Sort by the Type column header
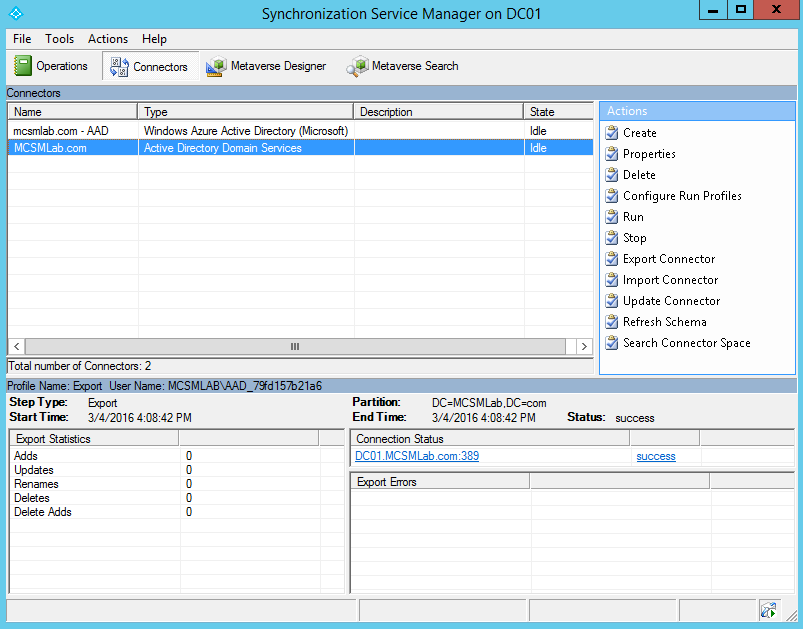The height and width of the screenshot is (629, 803). [246, 112]
